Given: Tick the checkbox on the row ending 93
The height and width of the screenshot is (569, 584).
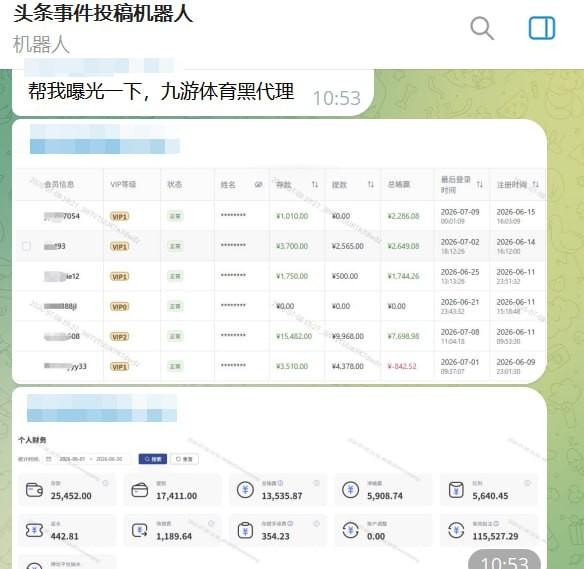Looking at the screenshot, I should click(x=26, y=246).
